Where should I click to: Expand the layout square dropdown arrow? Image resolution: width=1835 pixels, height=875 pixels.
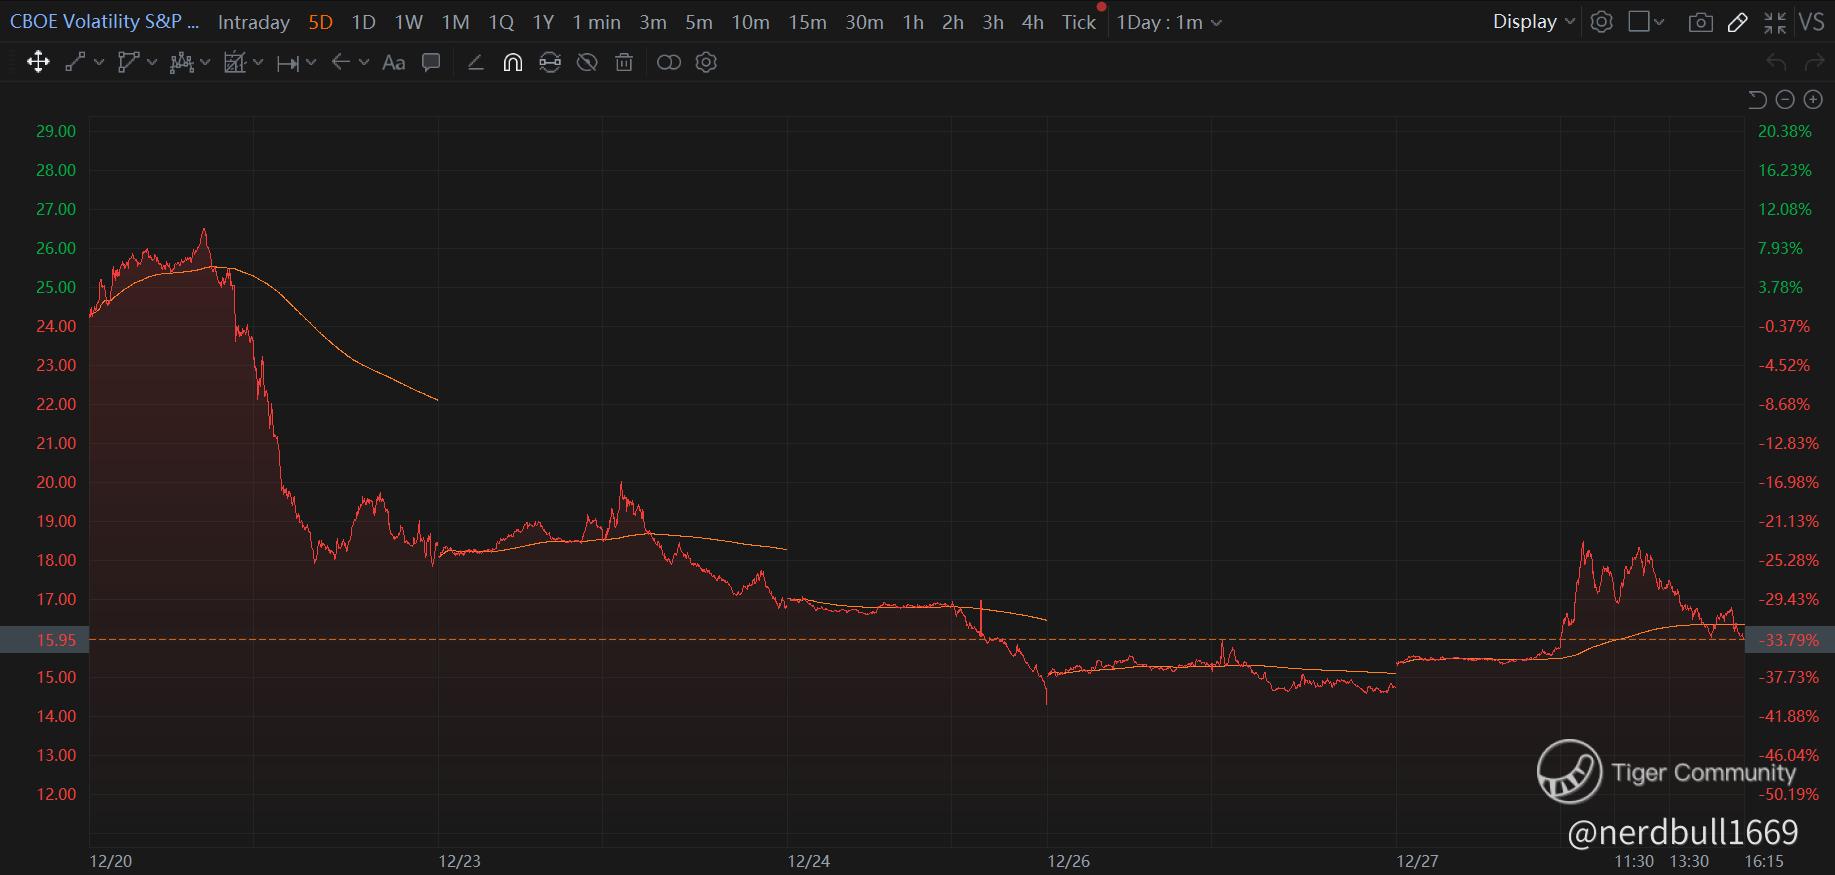pos(1659,22)
